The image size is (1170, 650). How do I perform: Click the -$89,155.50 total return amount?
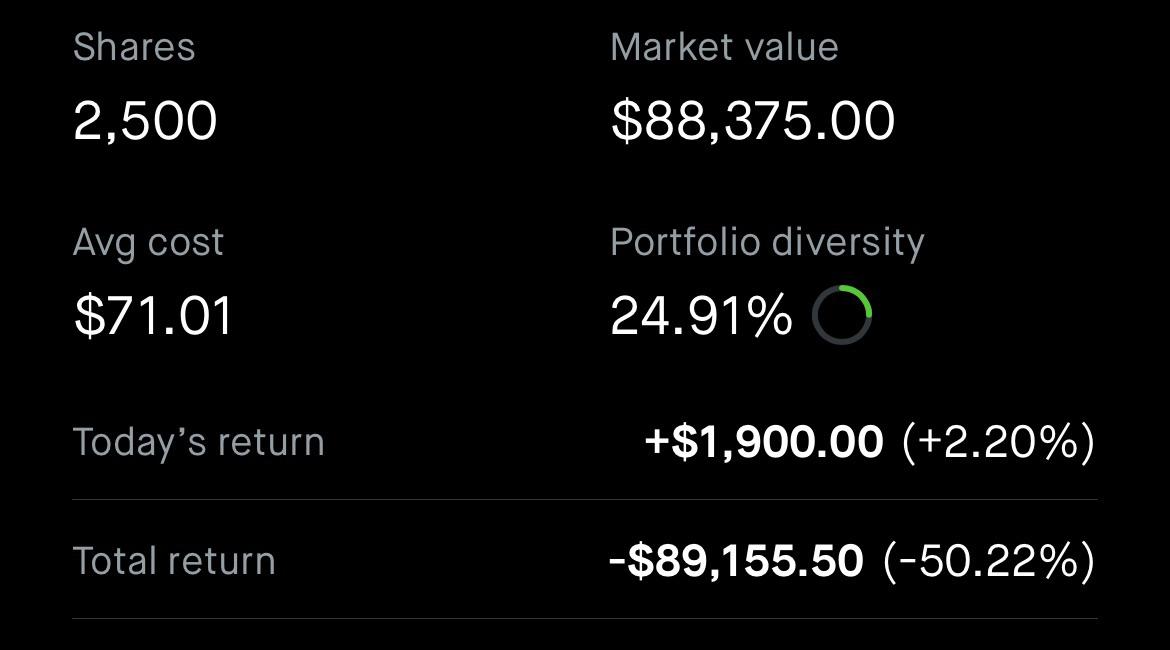coord(736,561)
